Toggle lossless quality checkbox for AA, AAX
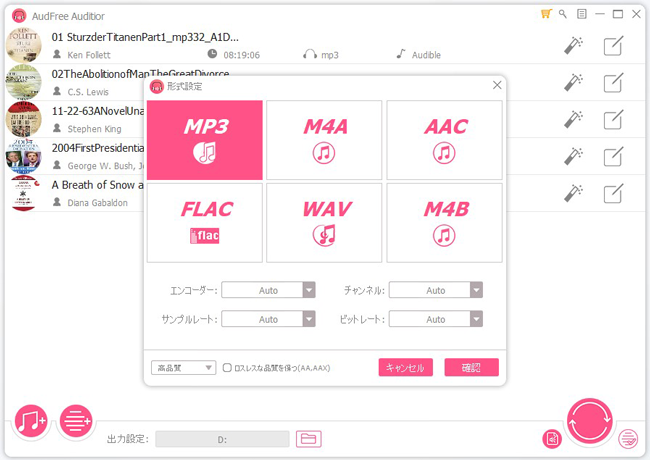This screenshot has width=650, height=460. pyautogui.click(x=227, y=368)
